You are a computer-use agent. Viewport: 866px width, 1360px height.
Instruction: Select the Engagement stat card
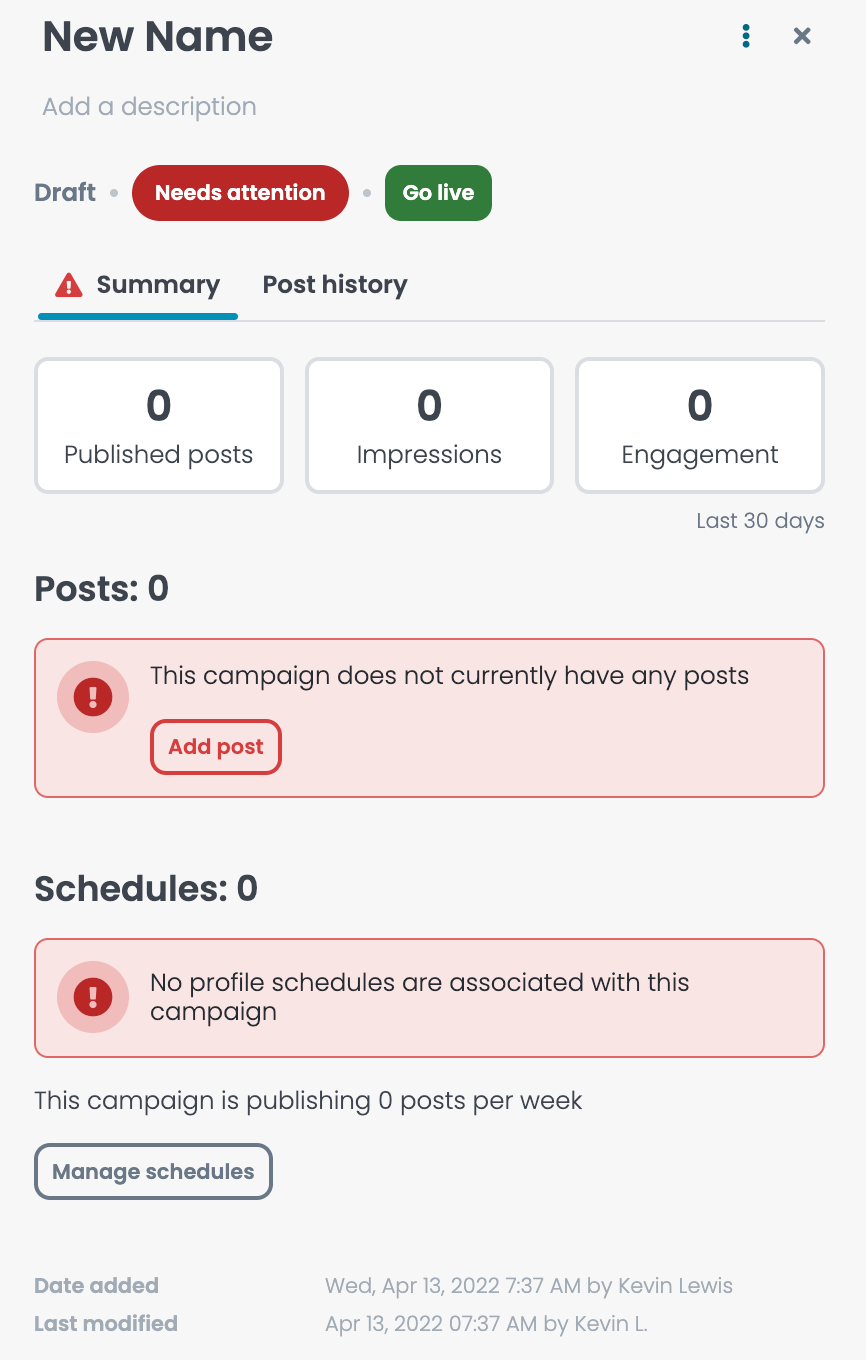click(700, 426)
